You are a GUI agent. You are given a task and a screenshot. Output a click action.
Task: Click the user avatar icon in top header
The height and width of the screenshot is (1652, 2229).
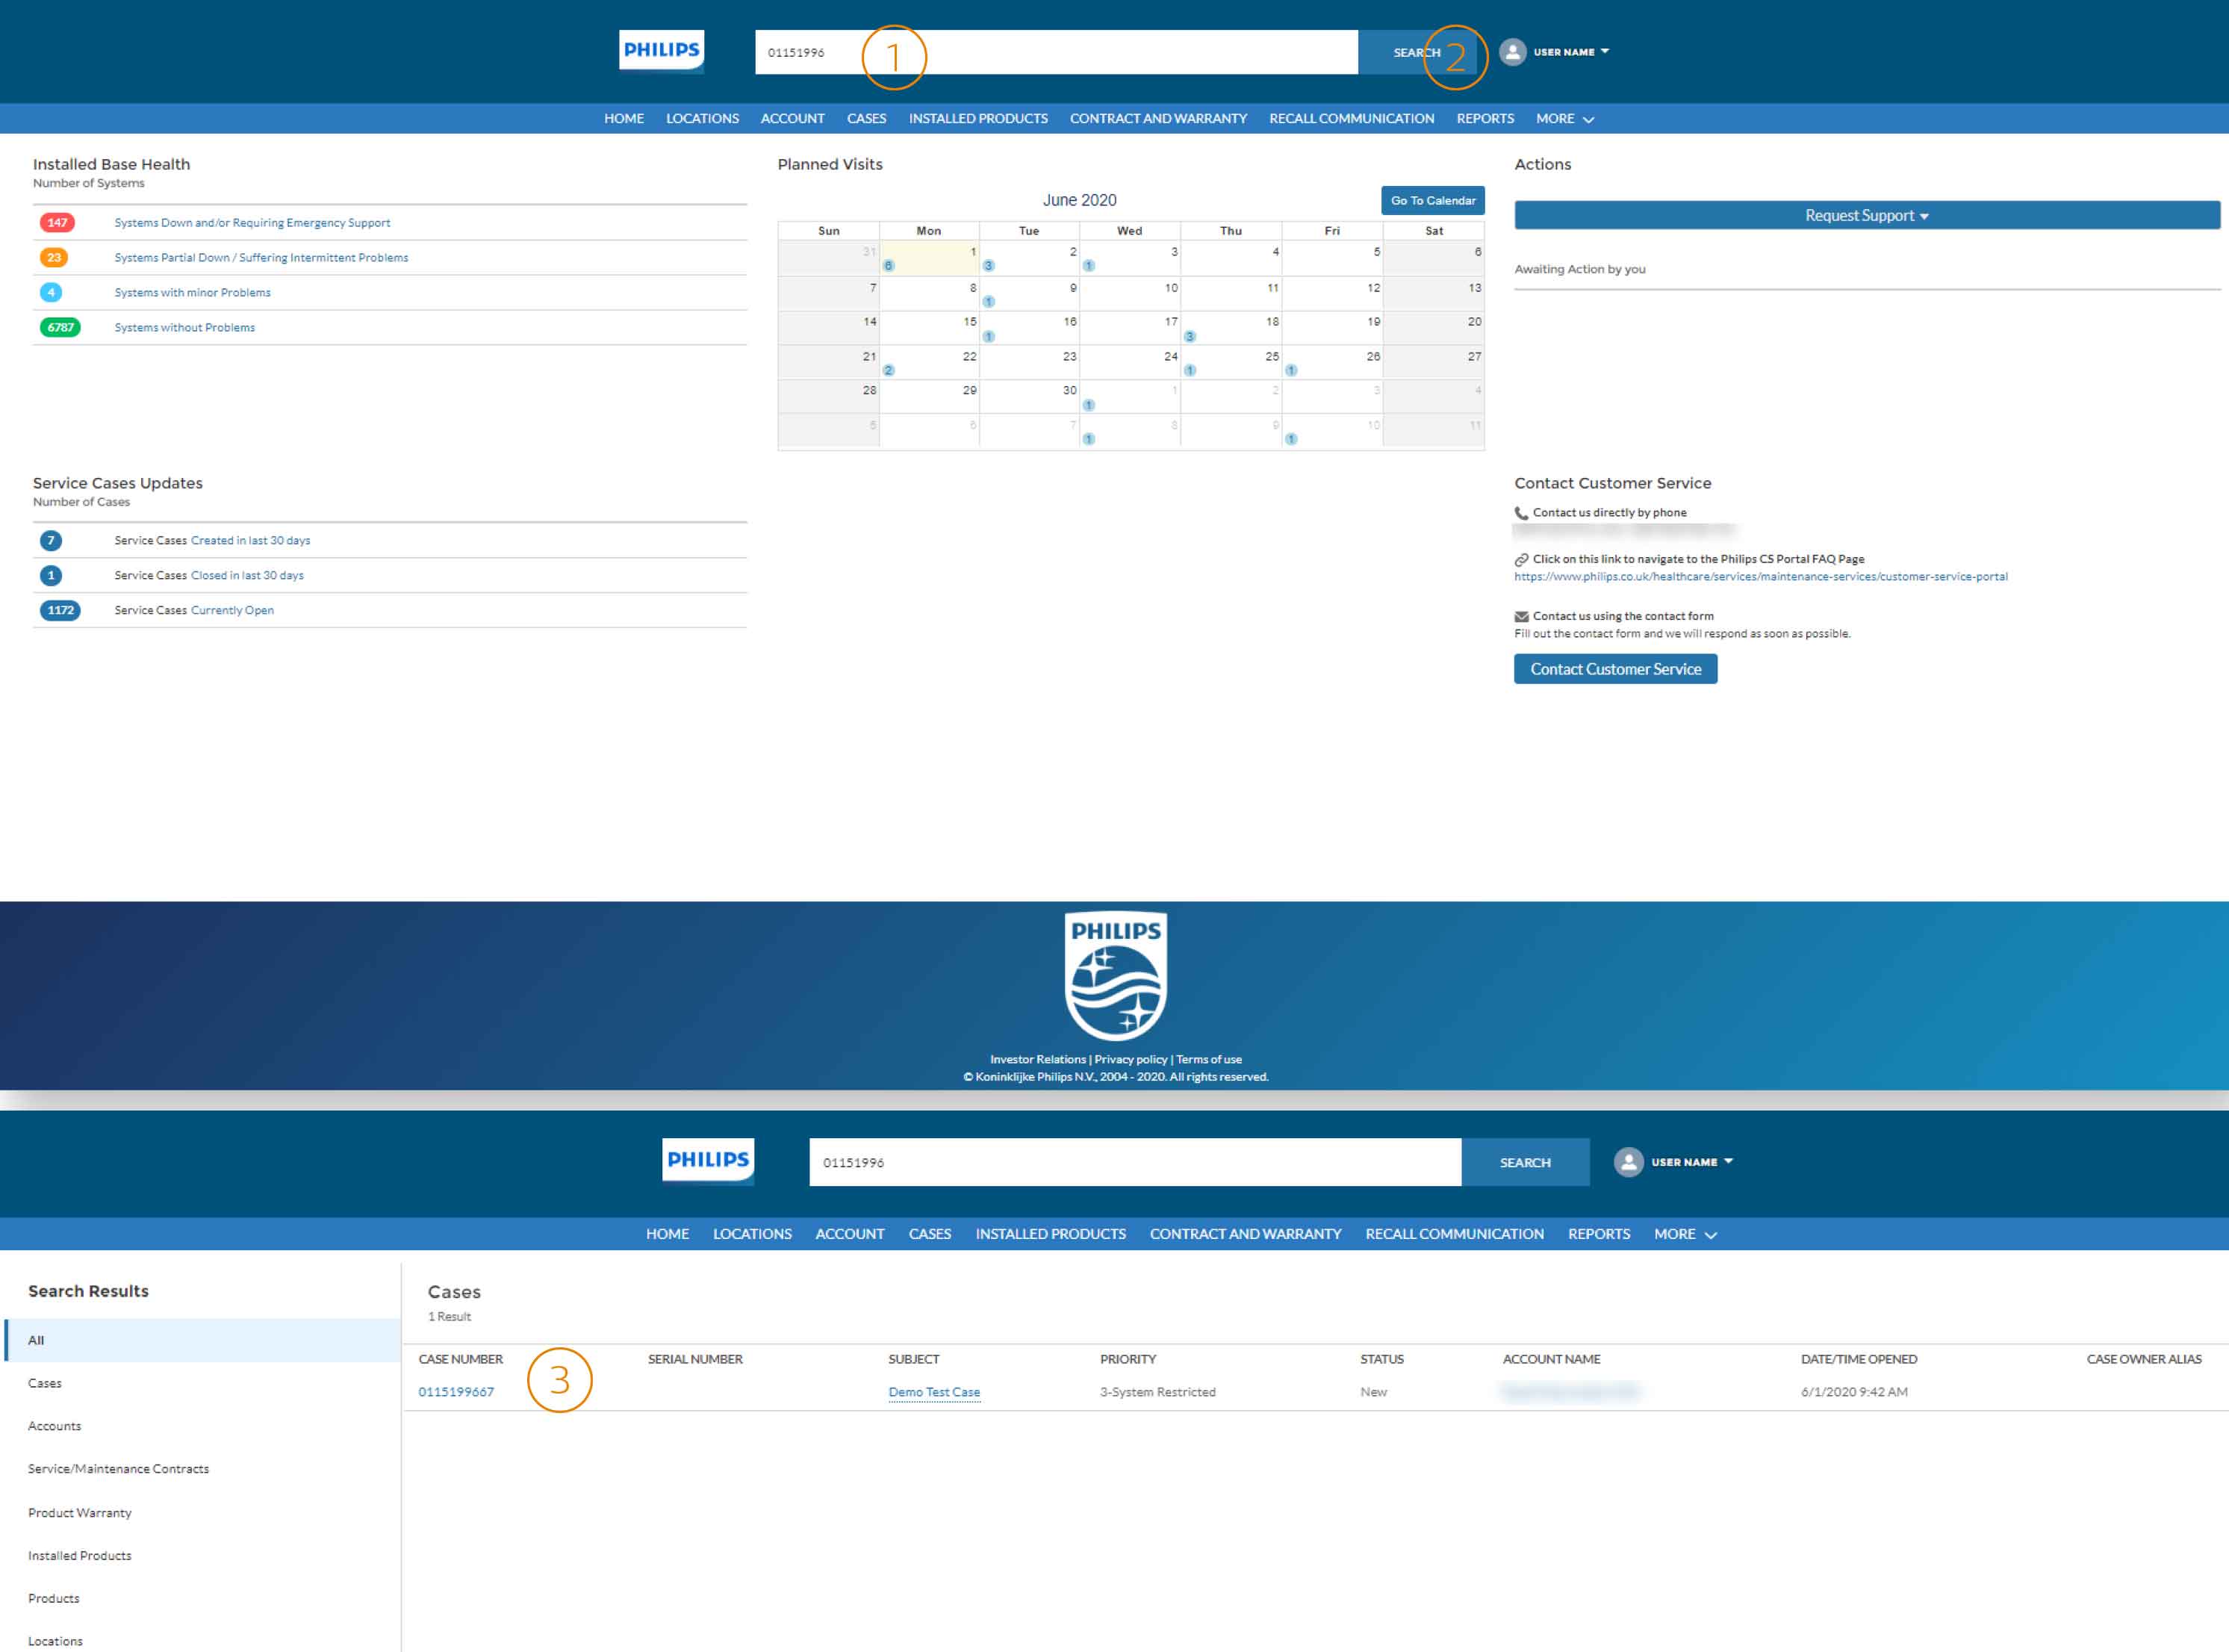click(1512, 52)
